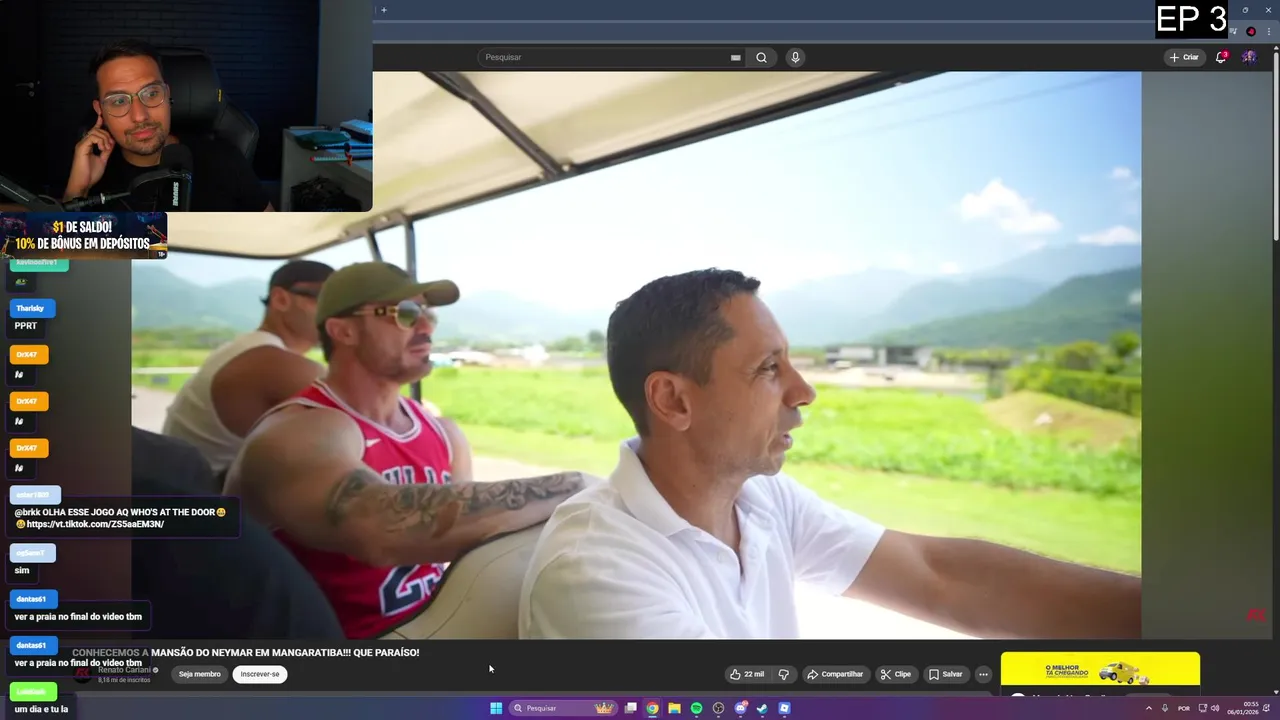Click the tray microphone icon

[x=1164, y=708]
